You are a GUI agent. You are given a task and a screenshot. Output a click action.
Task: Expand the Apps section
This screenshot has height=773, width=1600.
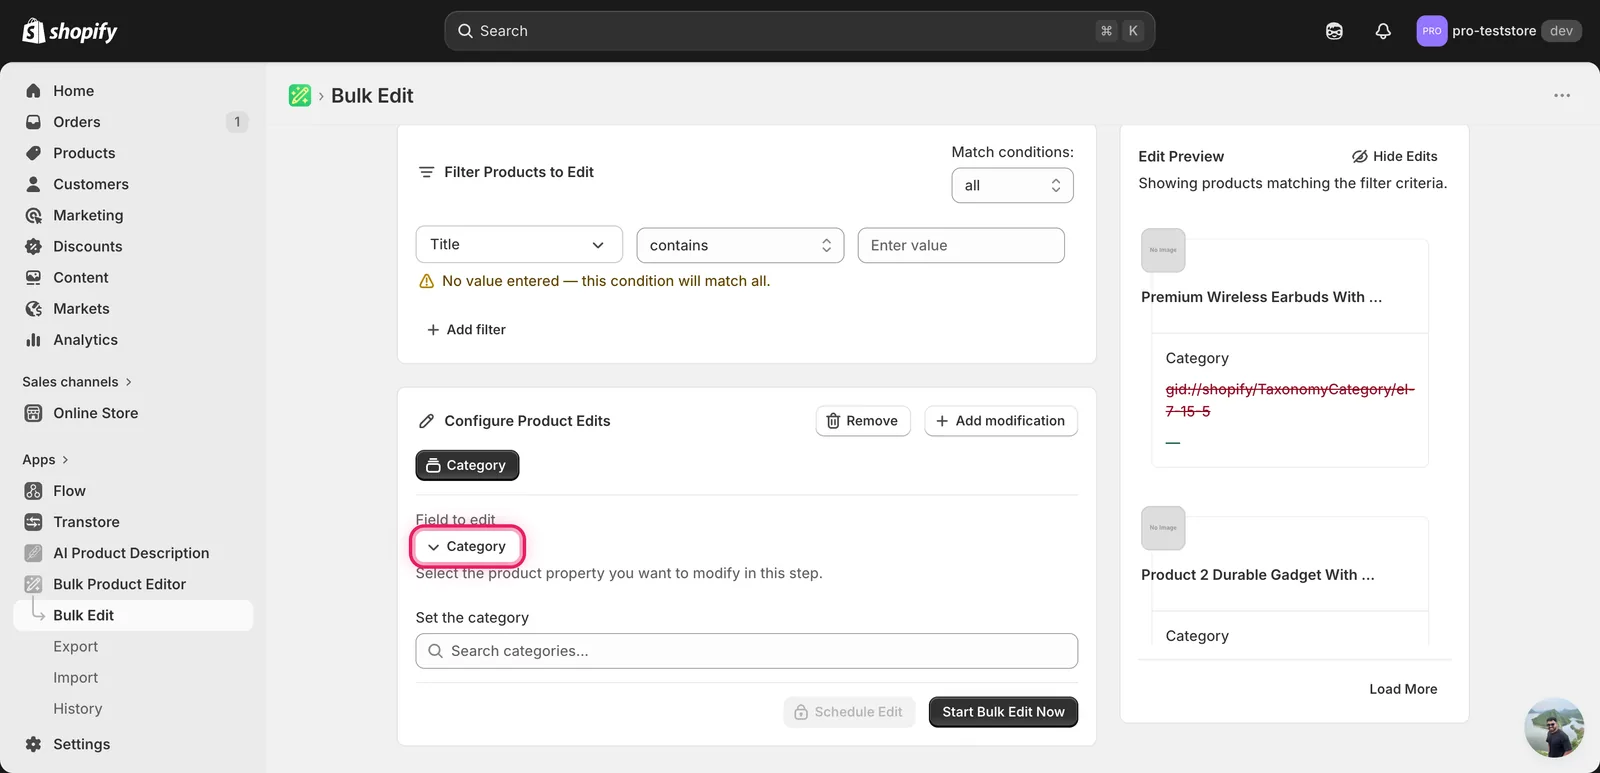click(x=45, y=460)
